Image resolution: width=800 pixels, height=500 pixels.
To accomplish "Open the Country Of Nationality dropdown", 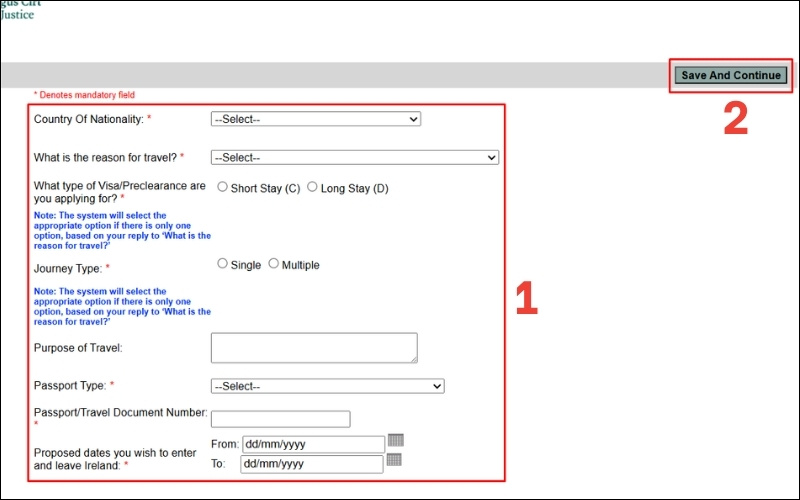I will pyautogui.click(x=315, y=119).
